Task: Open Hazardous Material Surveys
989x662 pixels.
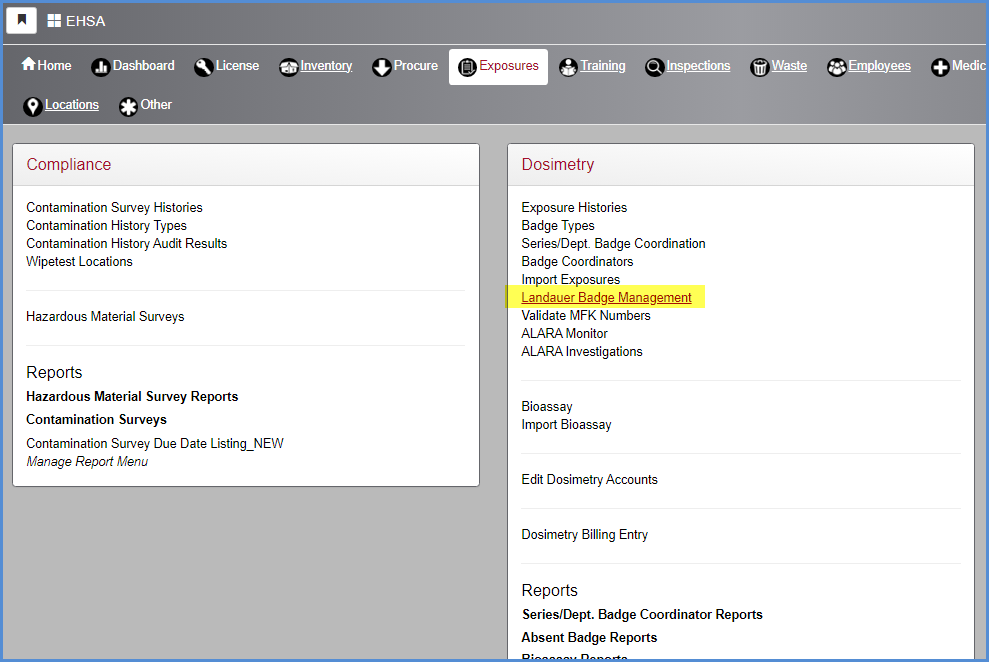Action: click(x=105, y=316)
